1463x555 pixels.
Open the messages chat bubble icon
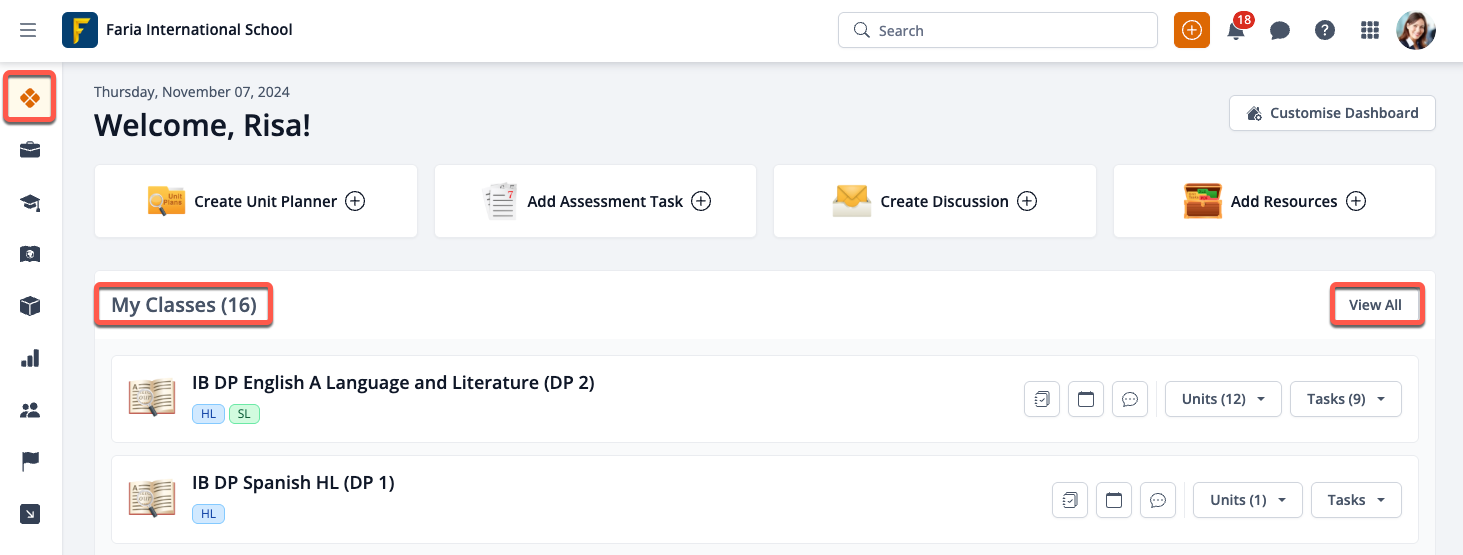click(x=1279, y=31)
